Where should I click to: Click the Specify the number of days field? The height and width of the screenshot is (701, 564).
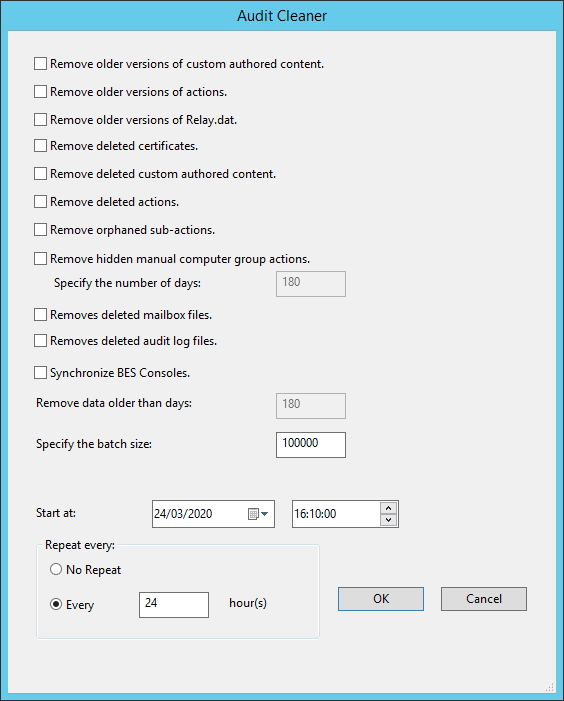pos(311,283)
